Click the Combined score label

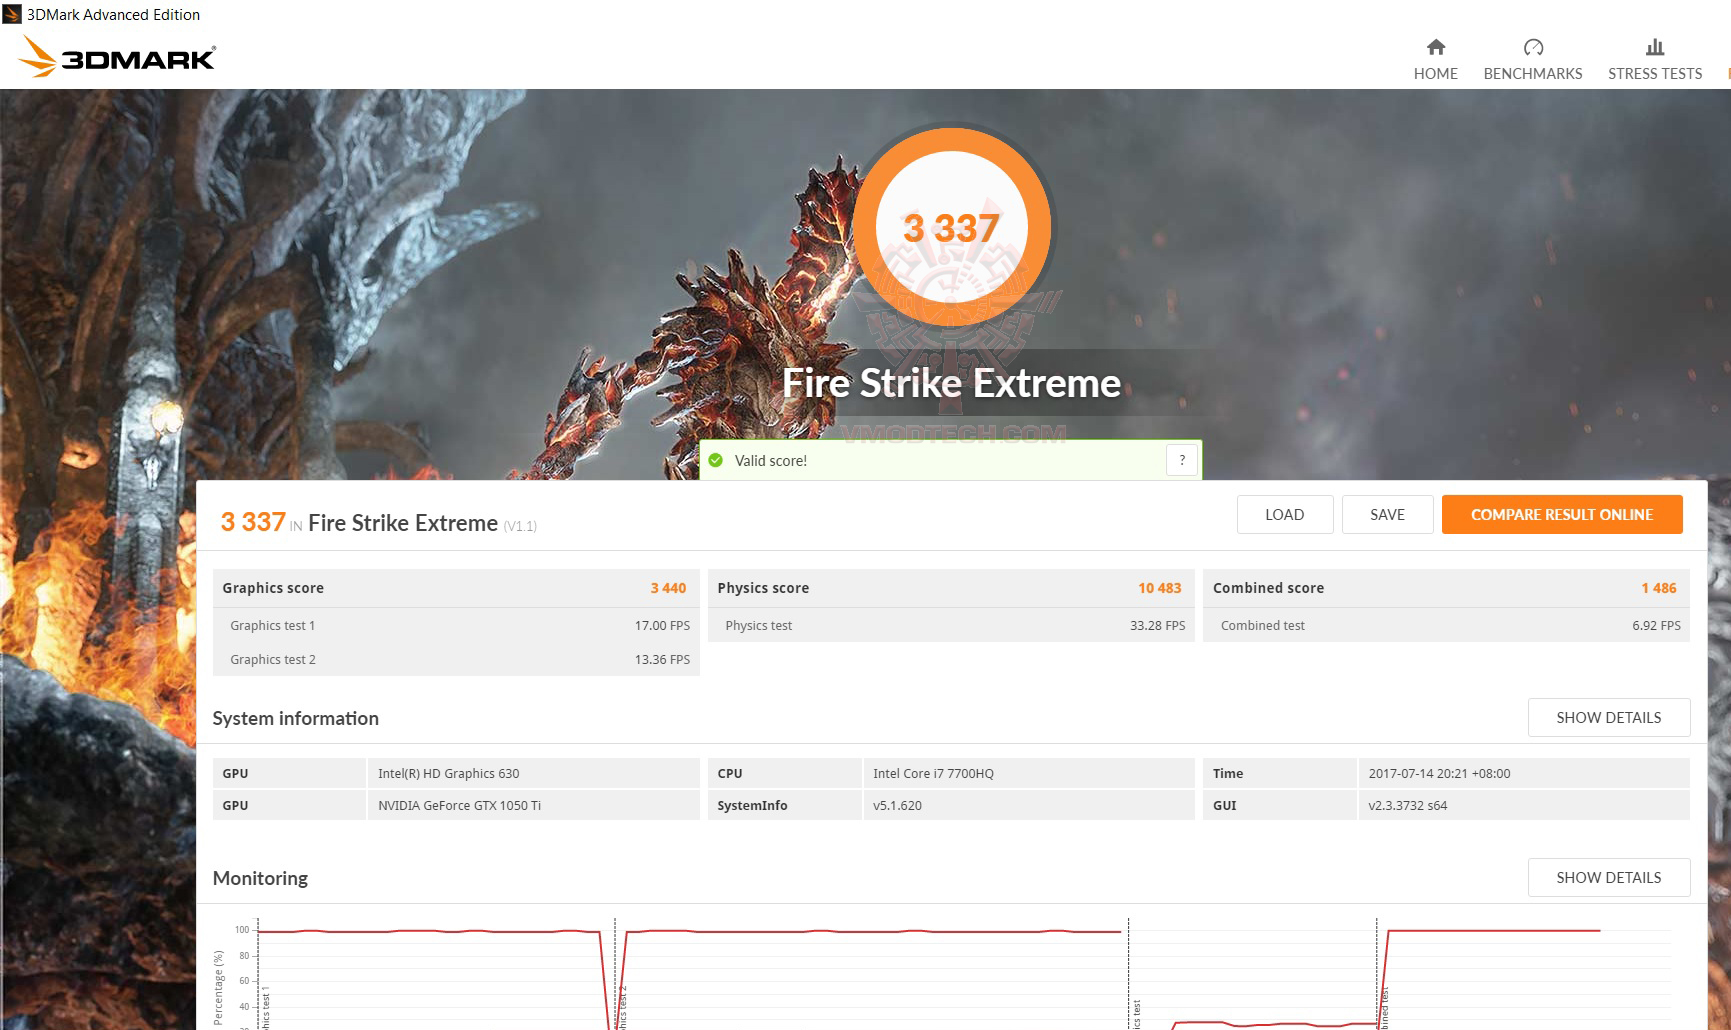[x=1268, y=588]
